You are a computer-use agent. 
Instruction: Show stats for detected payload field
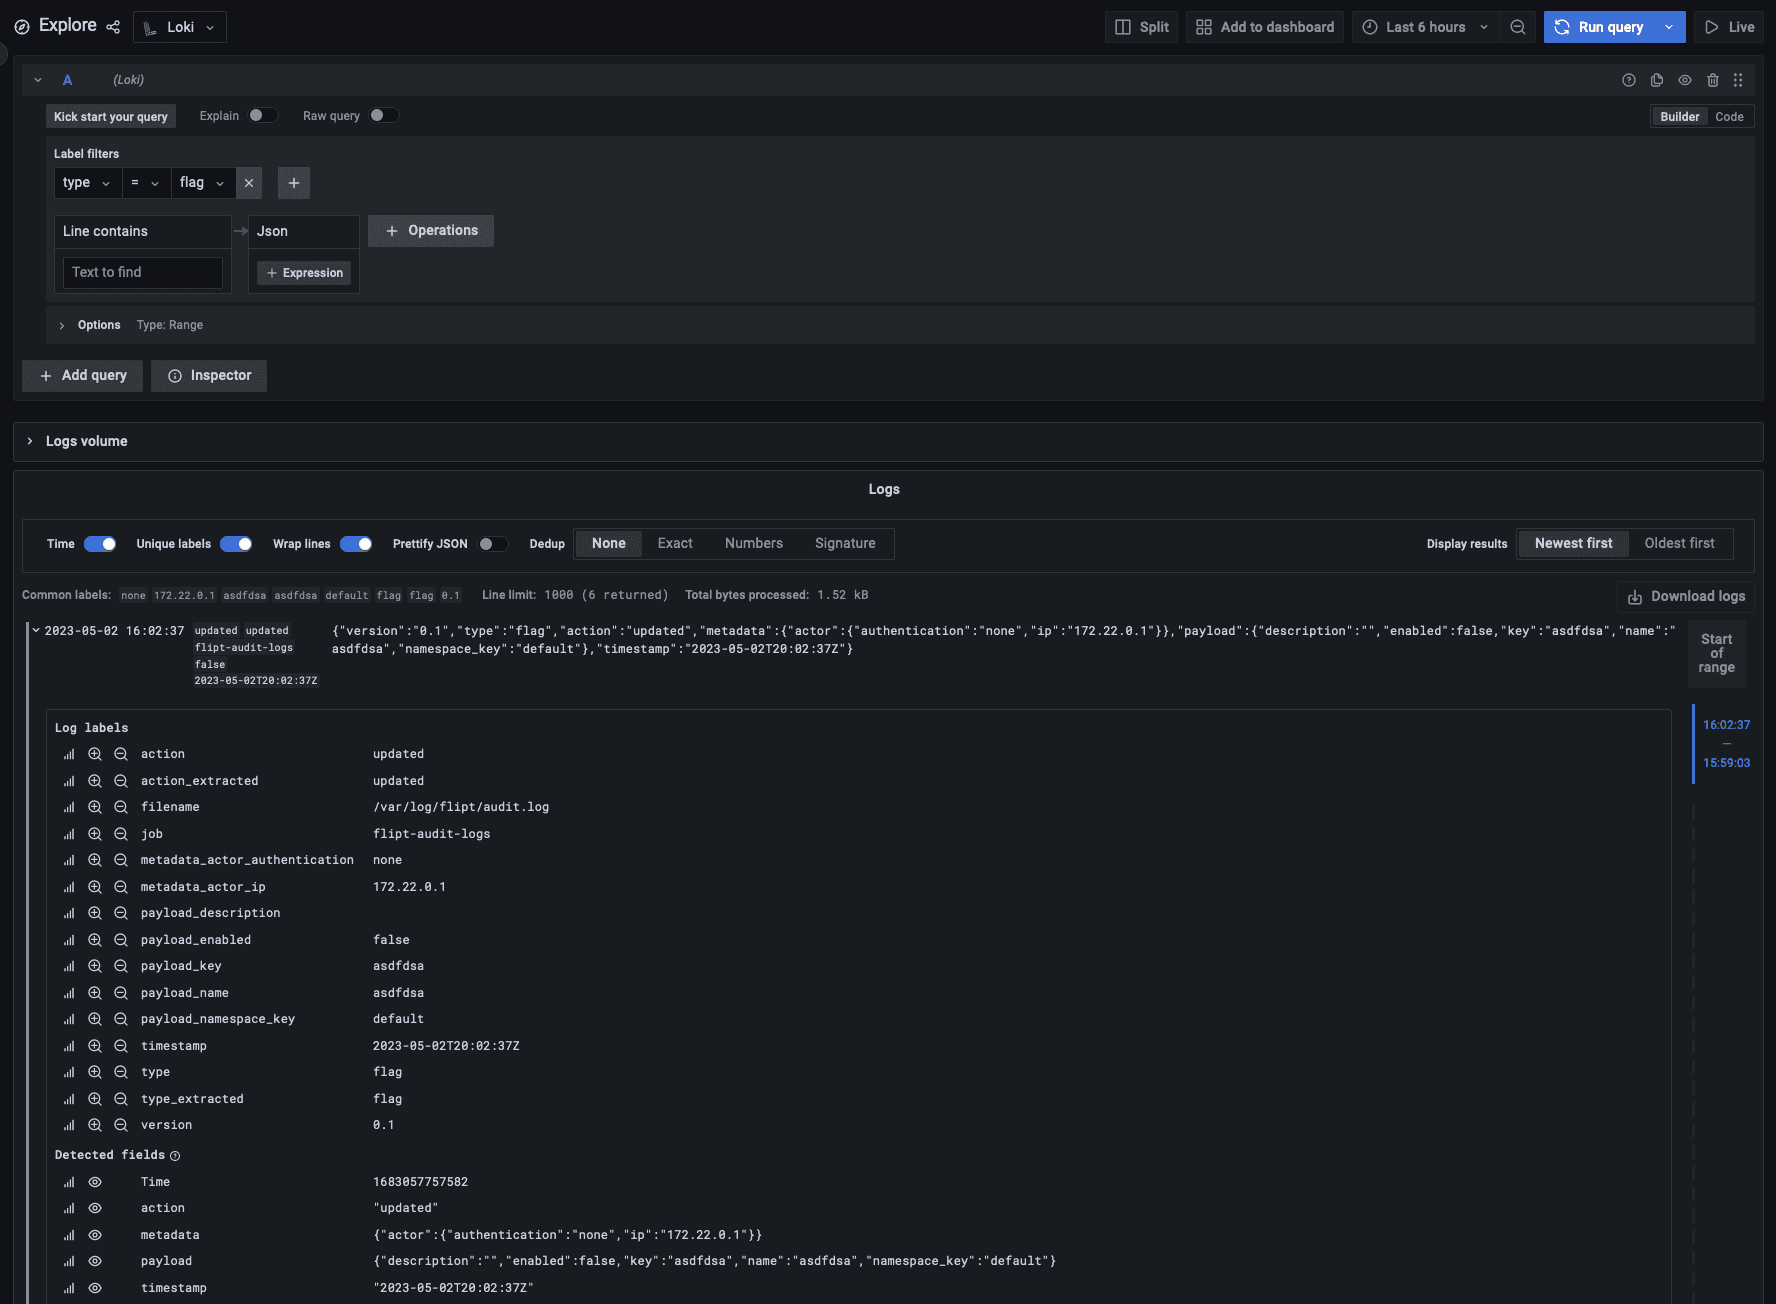pyautogui.click(x=69, y=1261)
